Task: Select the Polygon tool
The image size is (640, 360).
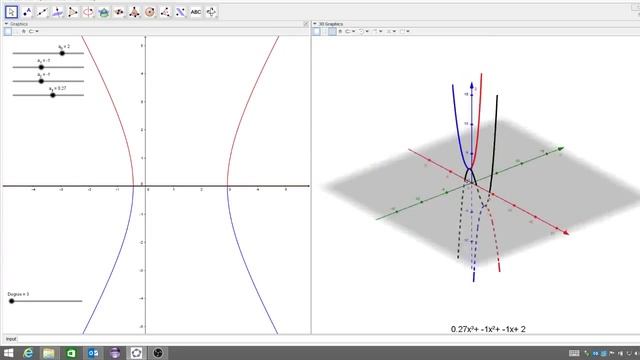Action: (73, 12)
